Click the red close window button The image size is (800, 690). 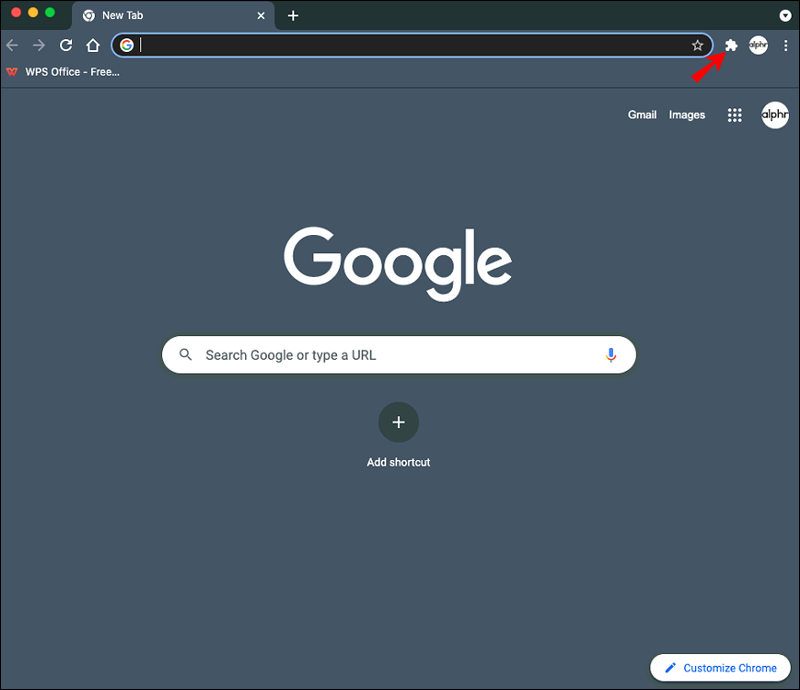coord(16,13)
